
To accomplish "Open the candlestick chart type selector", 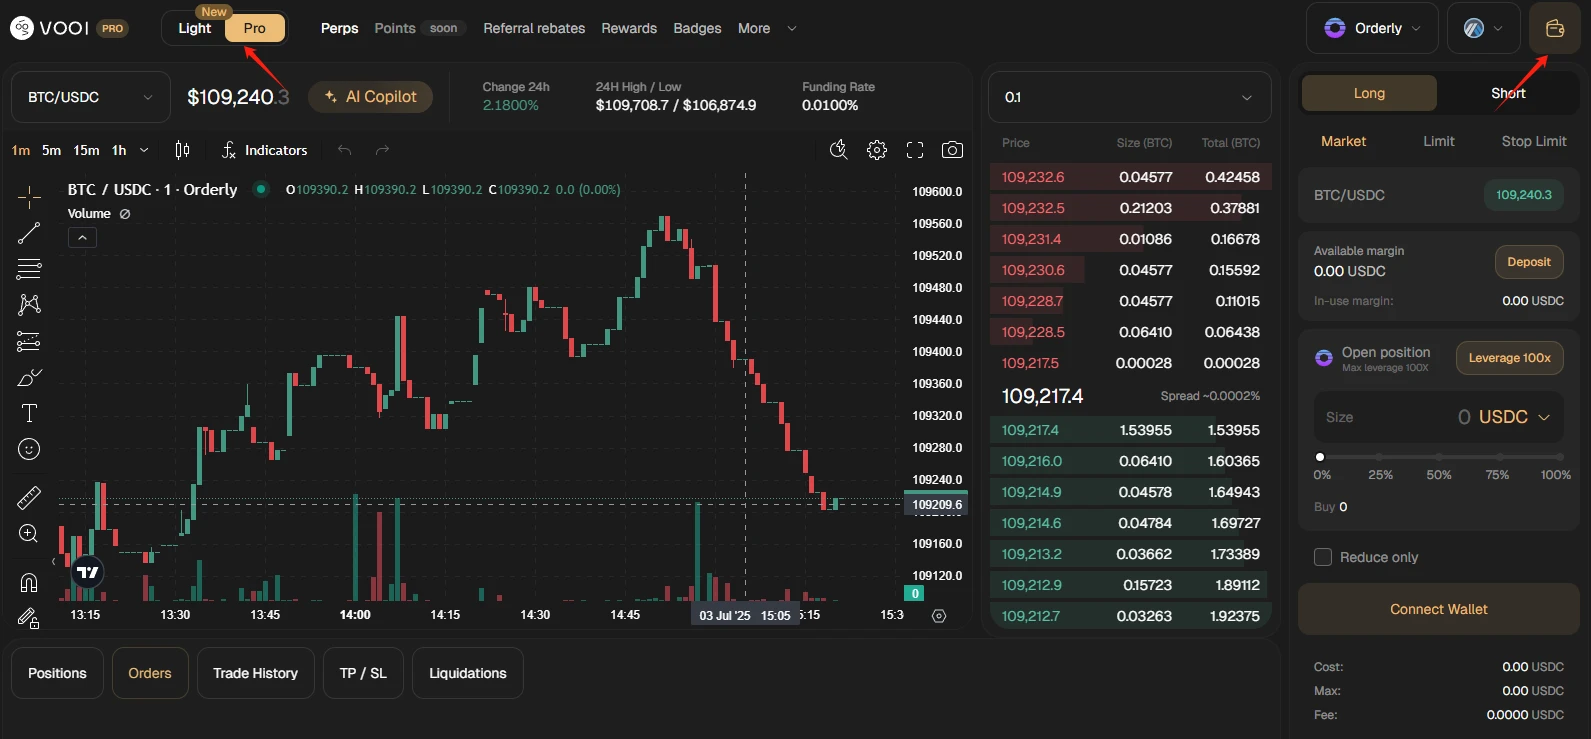I will click(182, 150).
